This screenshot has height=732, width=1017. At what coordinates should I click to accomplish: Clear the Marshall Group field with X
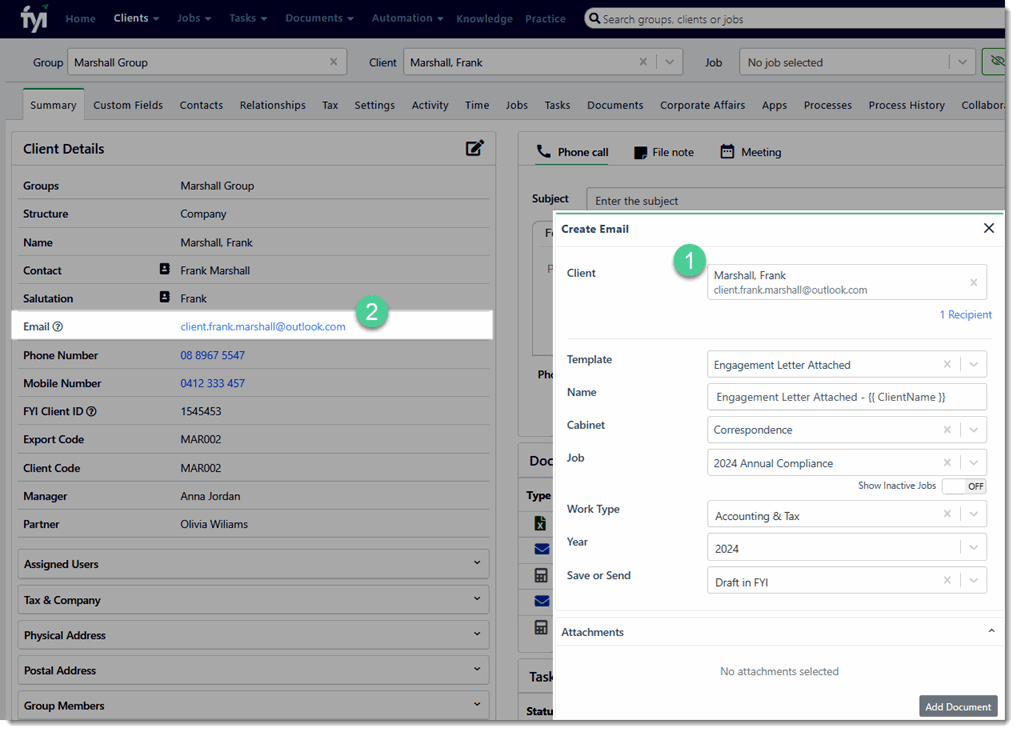333,62
